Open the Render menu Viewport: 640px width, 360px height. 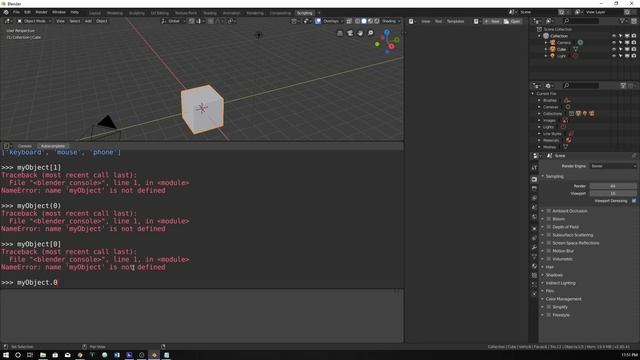tap(41, 12)
